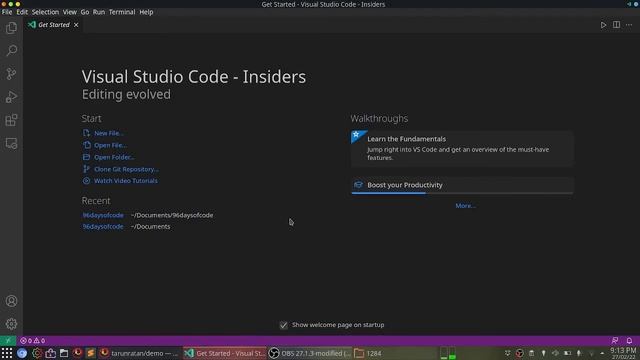Image resolution: width=640 pixels, height=360 pixels.
Task: Open the battery tray icon
Action: 567,353
